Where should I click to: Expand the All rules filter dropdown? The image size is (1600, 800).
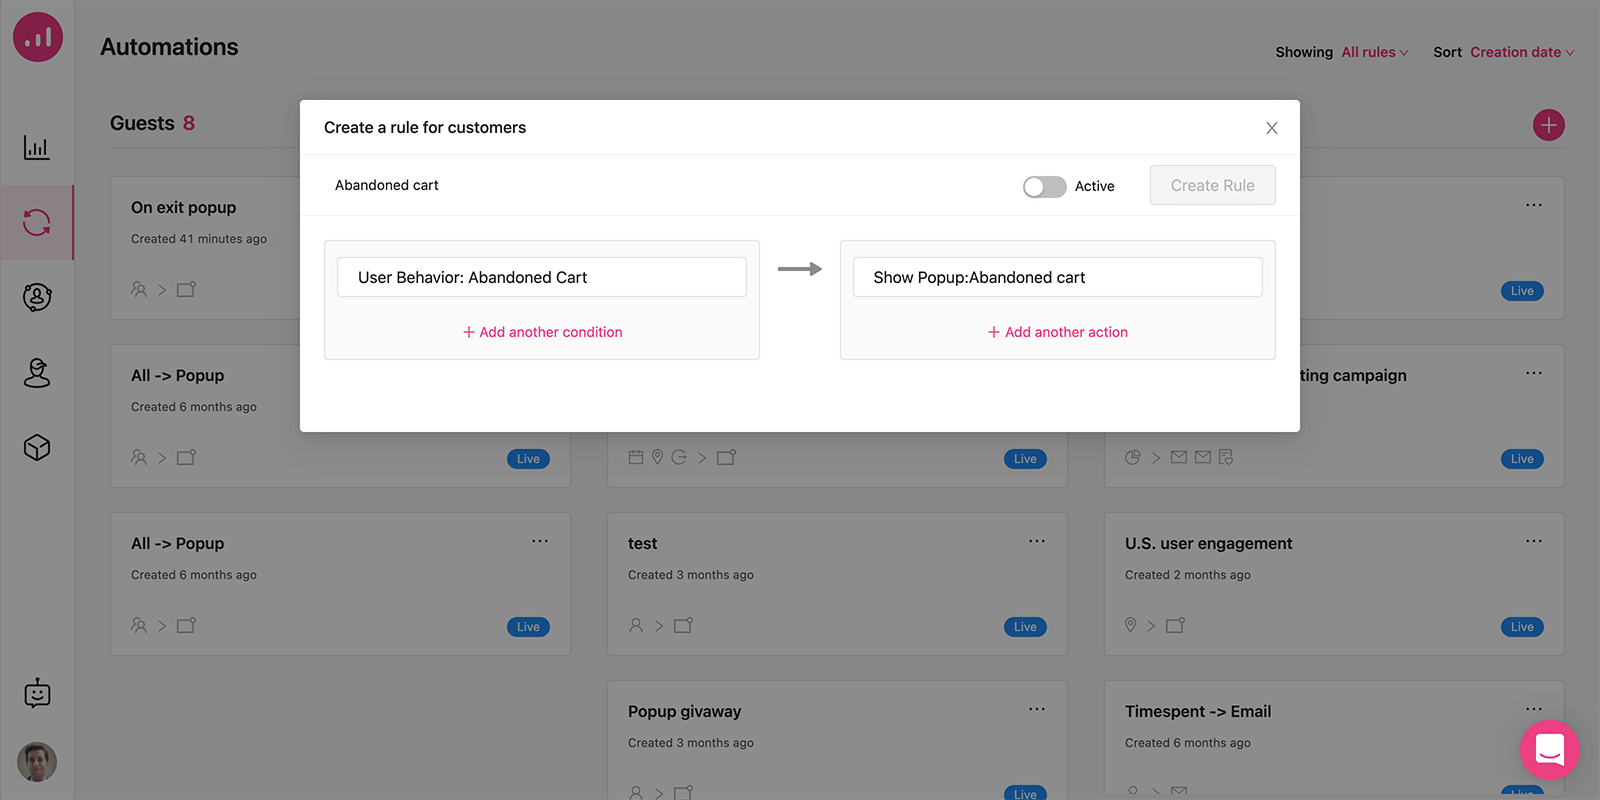(1374, 52)
